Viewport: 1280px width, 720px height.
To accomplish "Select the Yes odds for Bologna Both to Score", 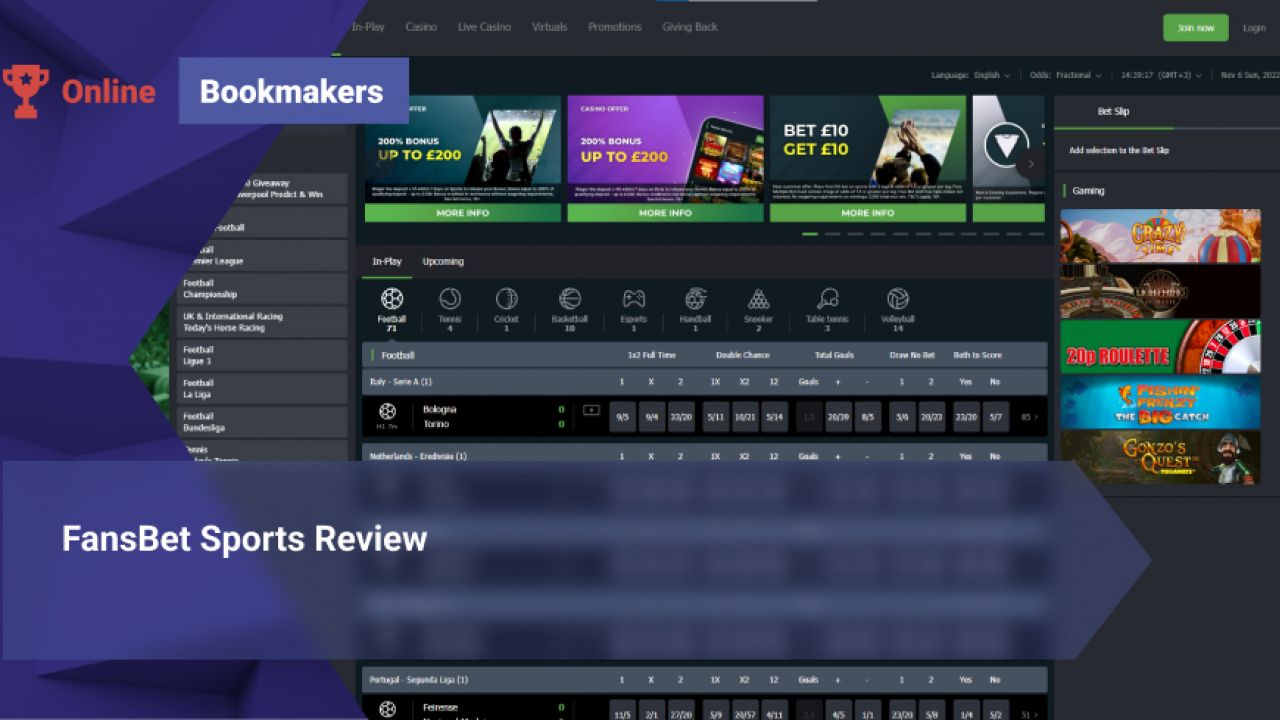I will 965,417.
